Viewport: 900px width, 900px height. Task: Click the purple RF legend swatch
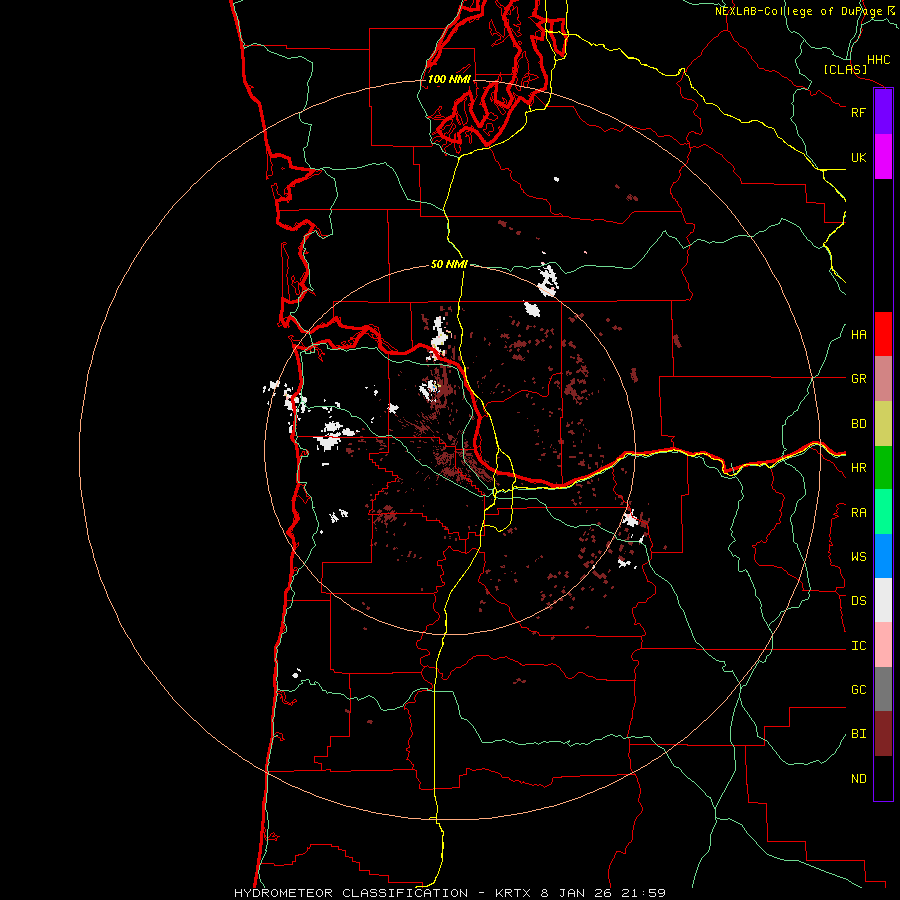(x=883, y=112)
